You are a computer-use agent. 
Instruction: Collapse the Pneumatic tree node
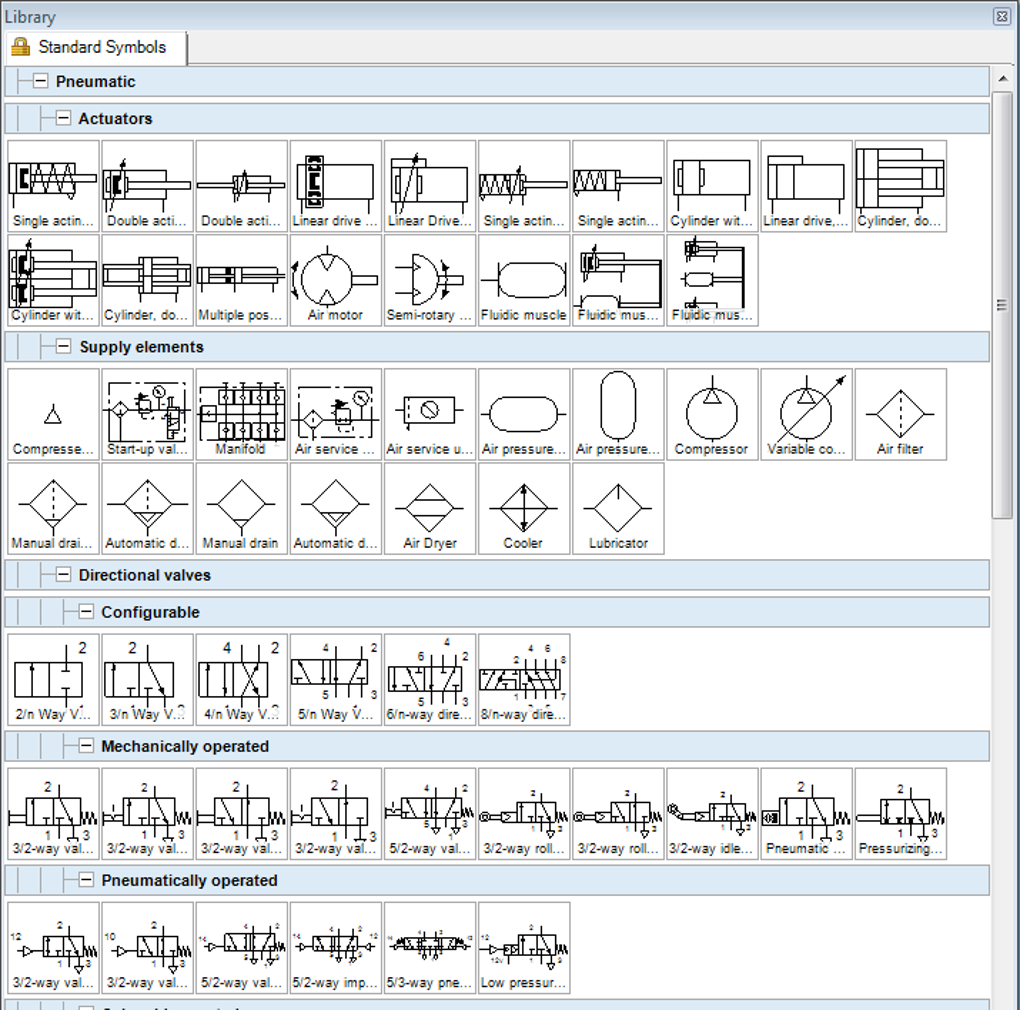click(x=41, y=82)
